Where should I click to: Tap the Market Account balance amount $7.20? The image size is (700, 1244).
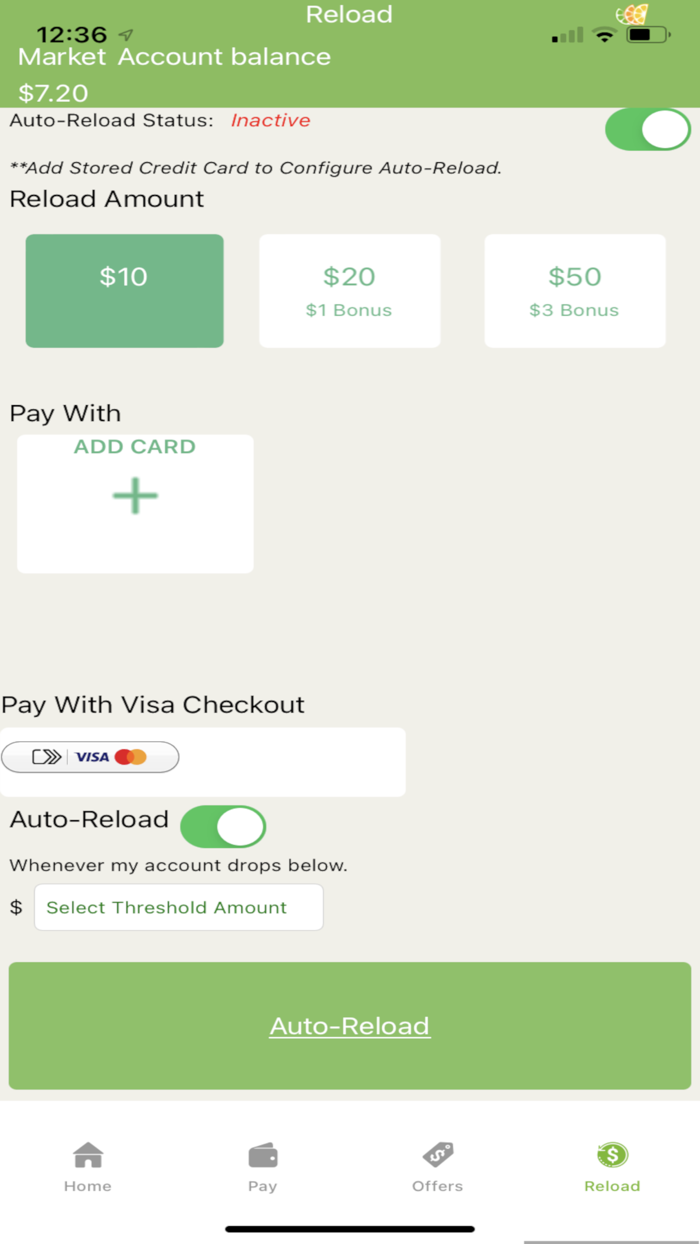(54, 94)
